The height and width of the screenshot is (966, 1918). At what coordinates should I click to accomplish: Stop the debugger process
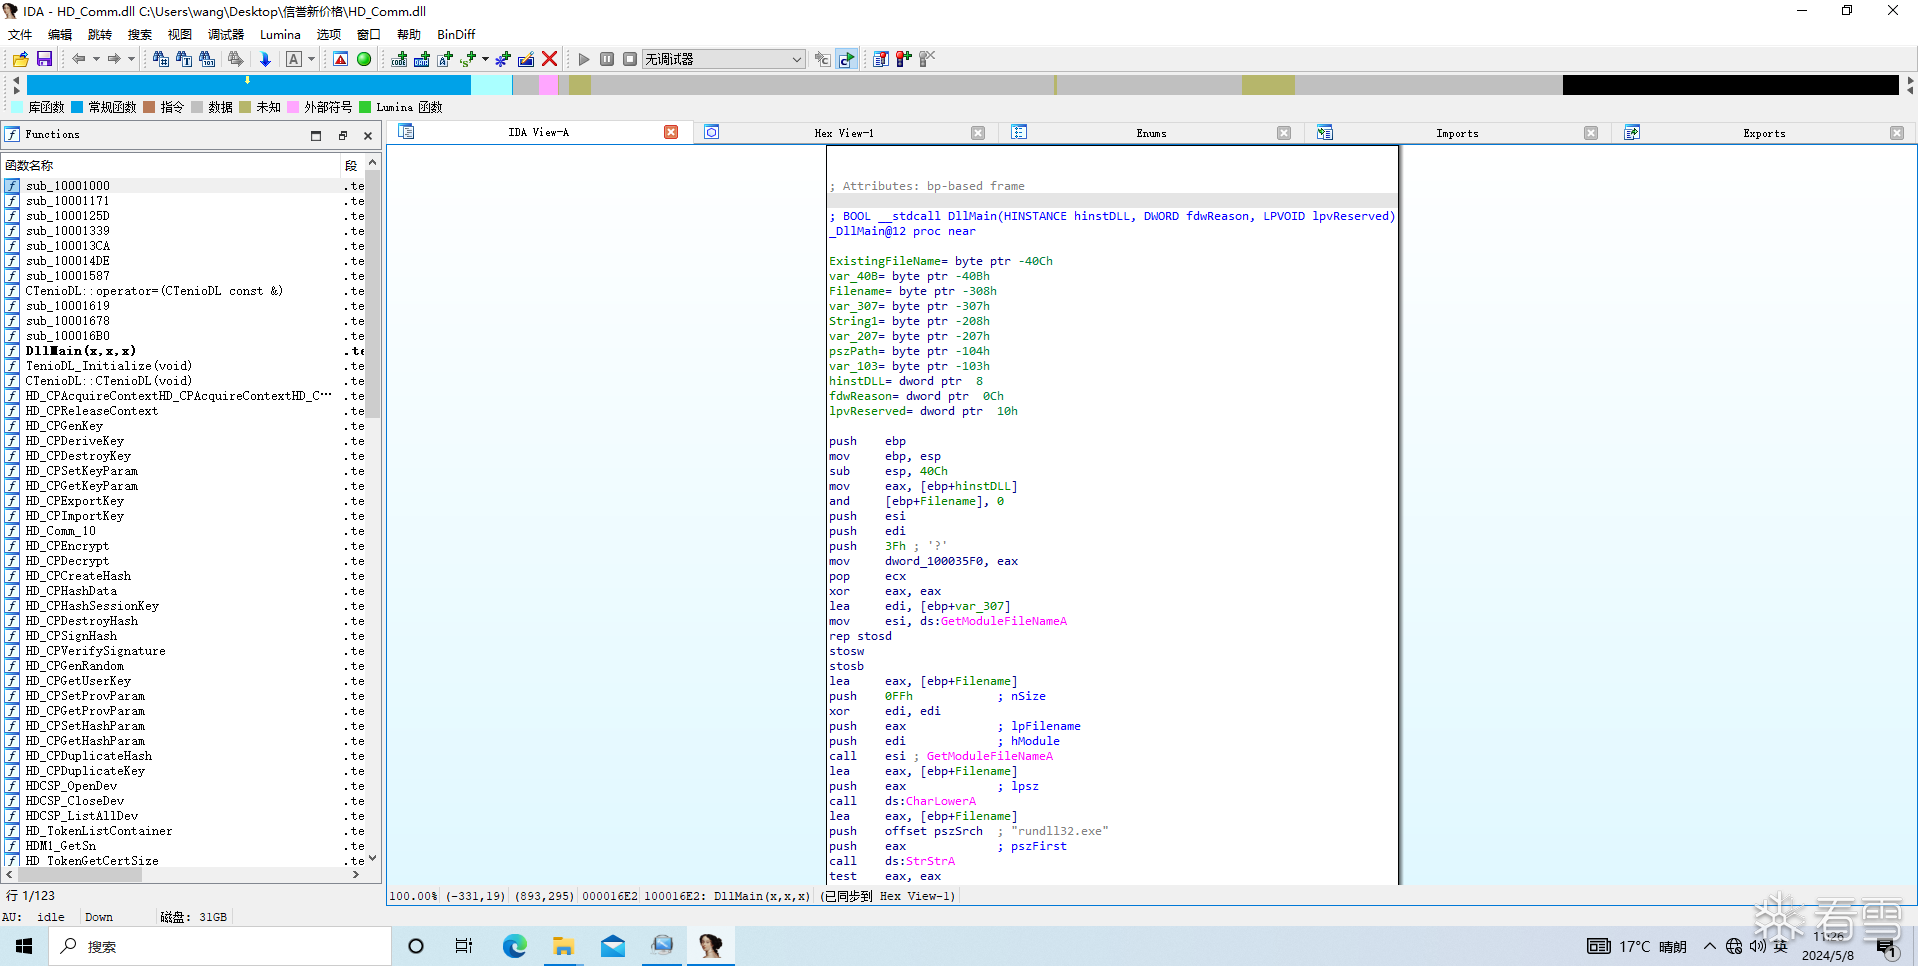pyautogui.click(x=630, y=59)
